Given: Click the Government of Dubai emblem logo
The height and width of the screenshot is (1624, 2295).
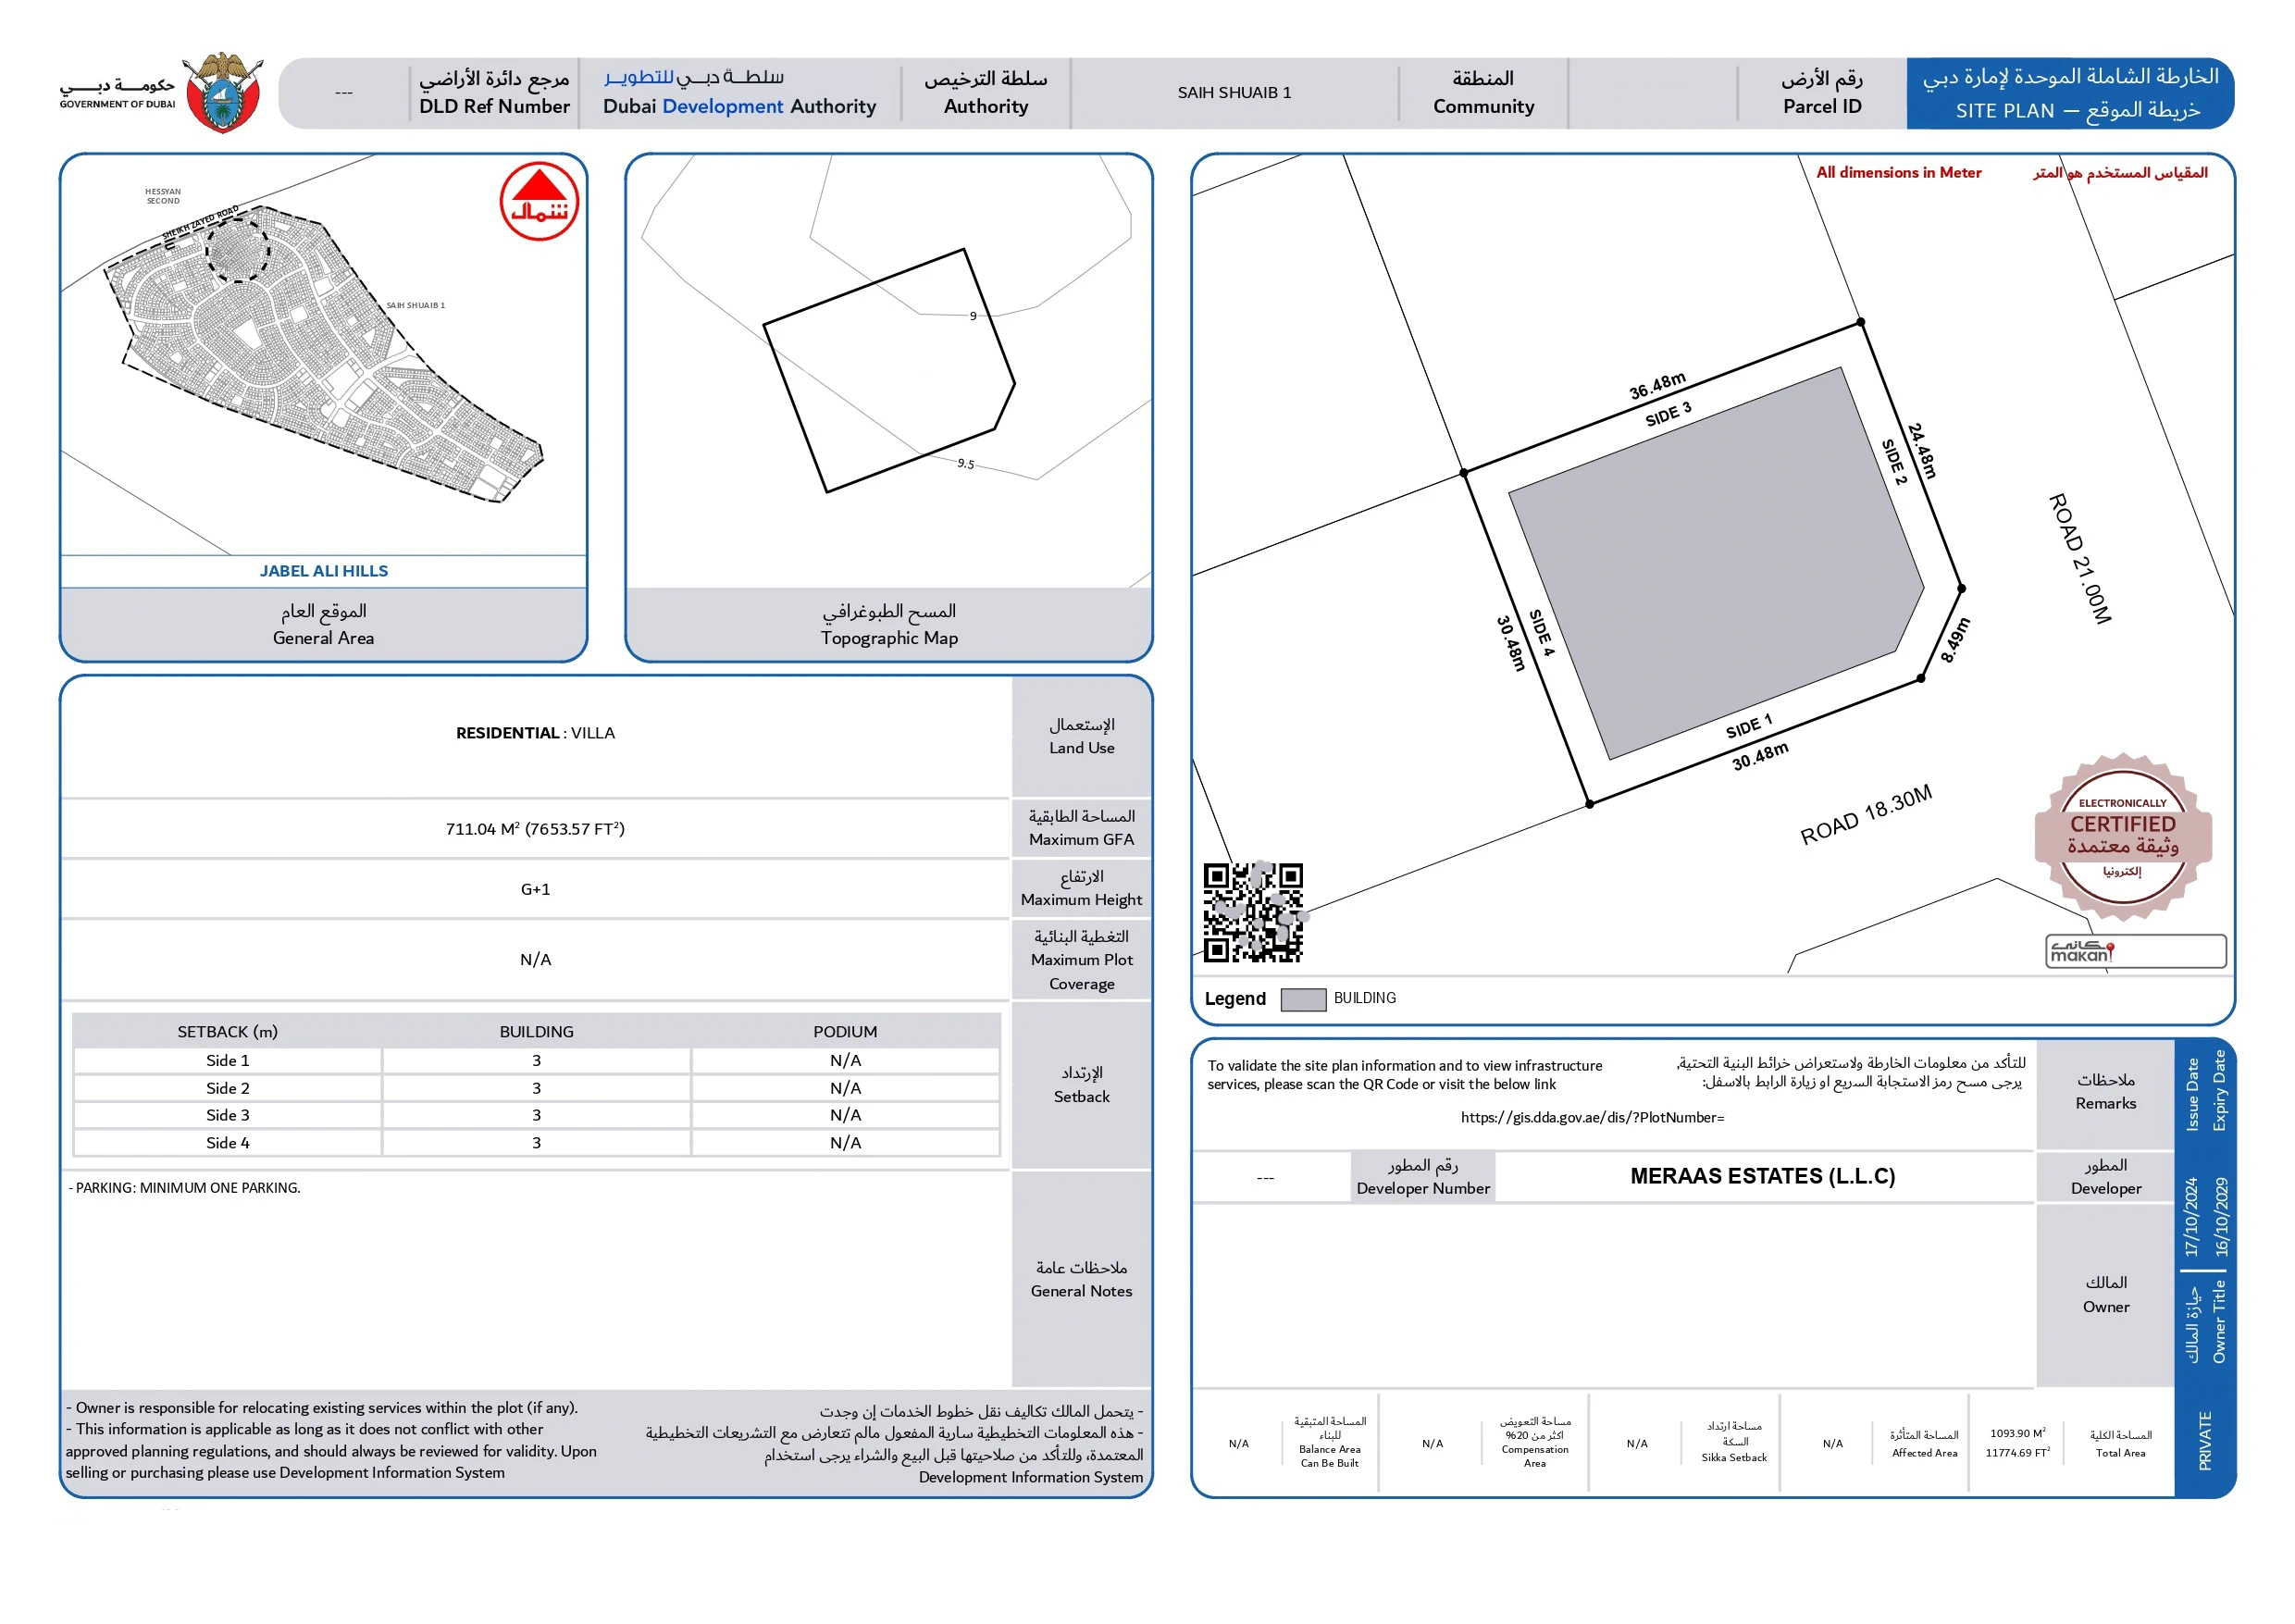Looking at the screenshot, I should click(225, 92).
